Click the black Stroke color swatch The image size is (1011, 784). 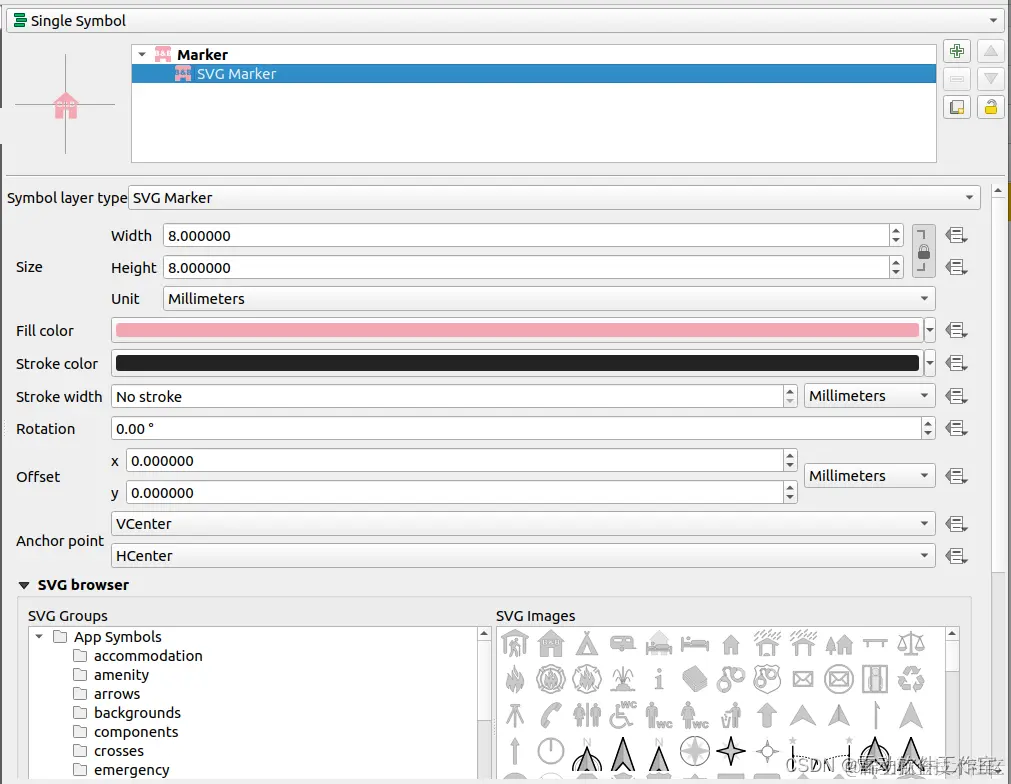[517, 364]
